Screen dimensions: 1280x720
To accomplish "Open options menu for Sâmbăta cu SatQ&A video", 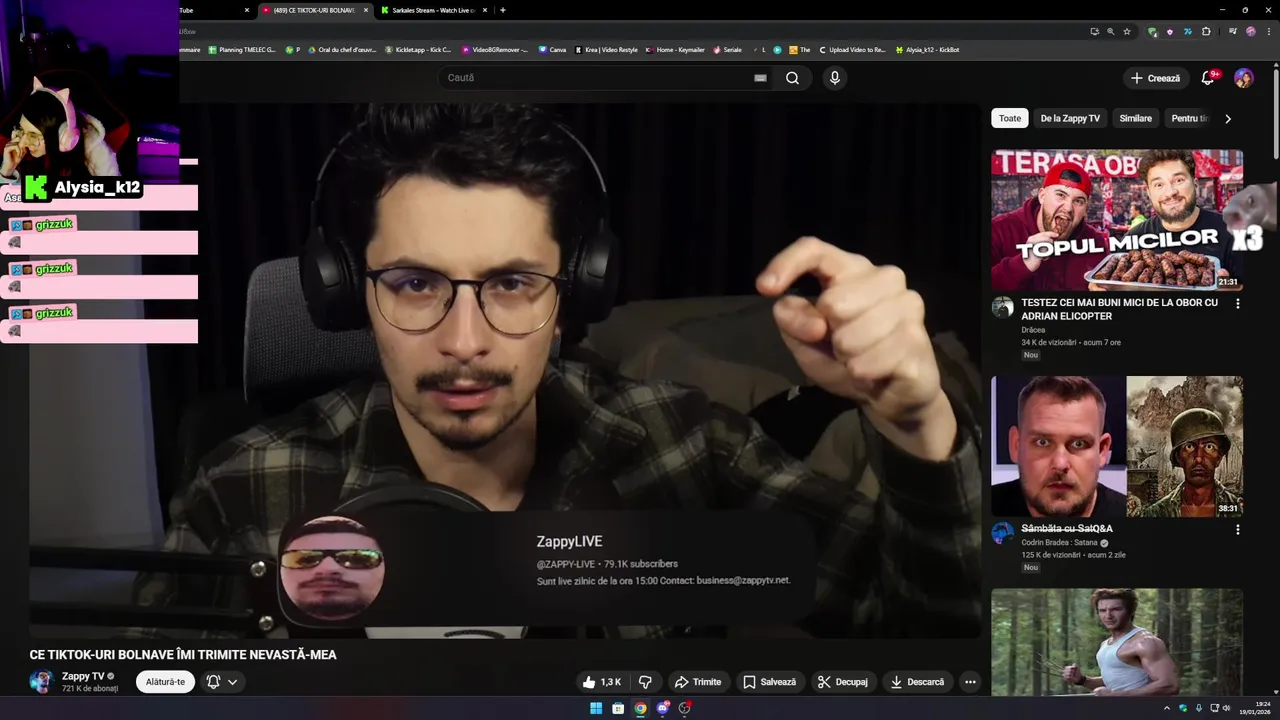I will [x=1237, y=529].
